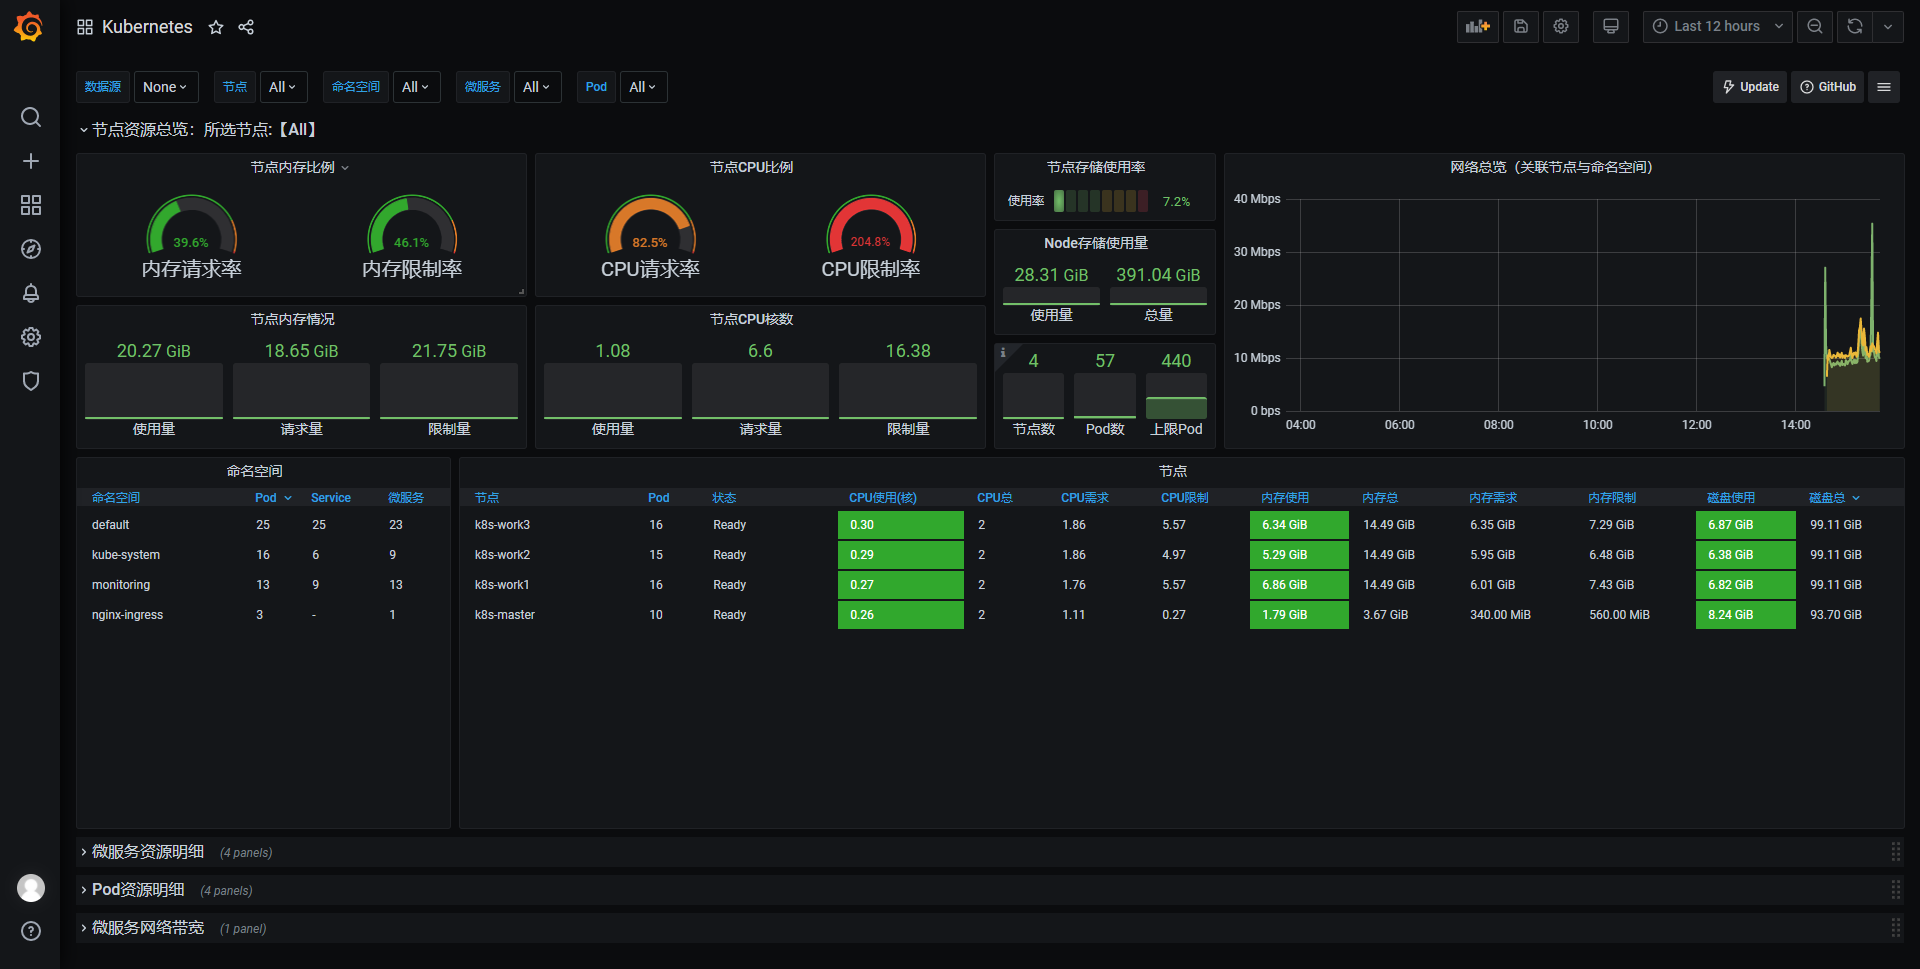Open the Last 12 hours time picker
Screen dimensions: 1920x969
pos(1717,27)
